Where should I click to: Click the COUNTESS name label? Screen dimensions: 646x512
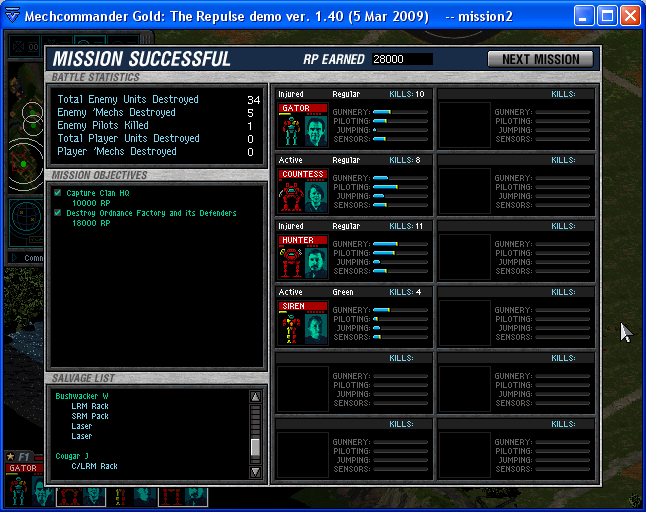[x=303, y=174]
